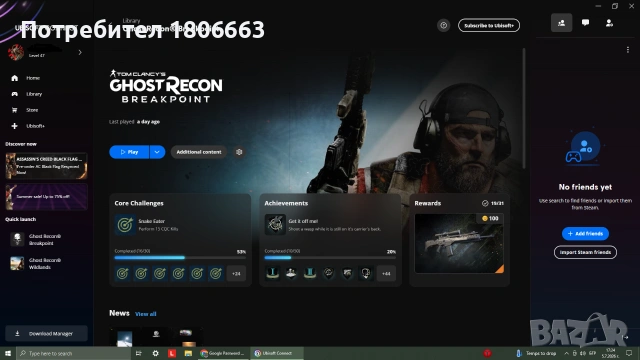Play Ghost Recon Breakpoint
Screen dimensions: 640x360
(x=129, y=152)
